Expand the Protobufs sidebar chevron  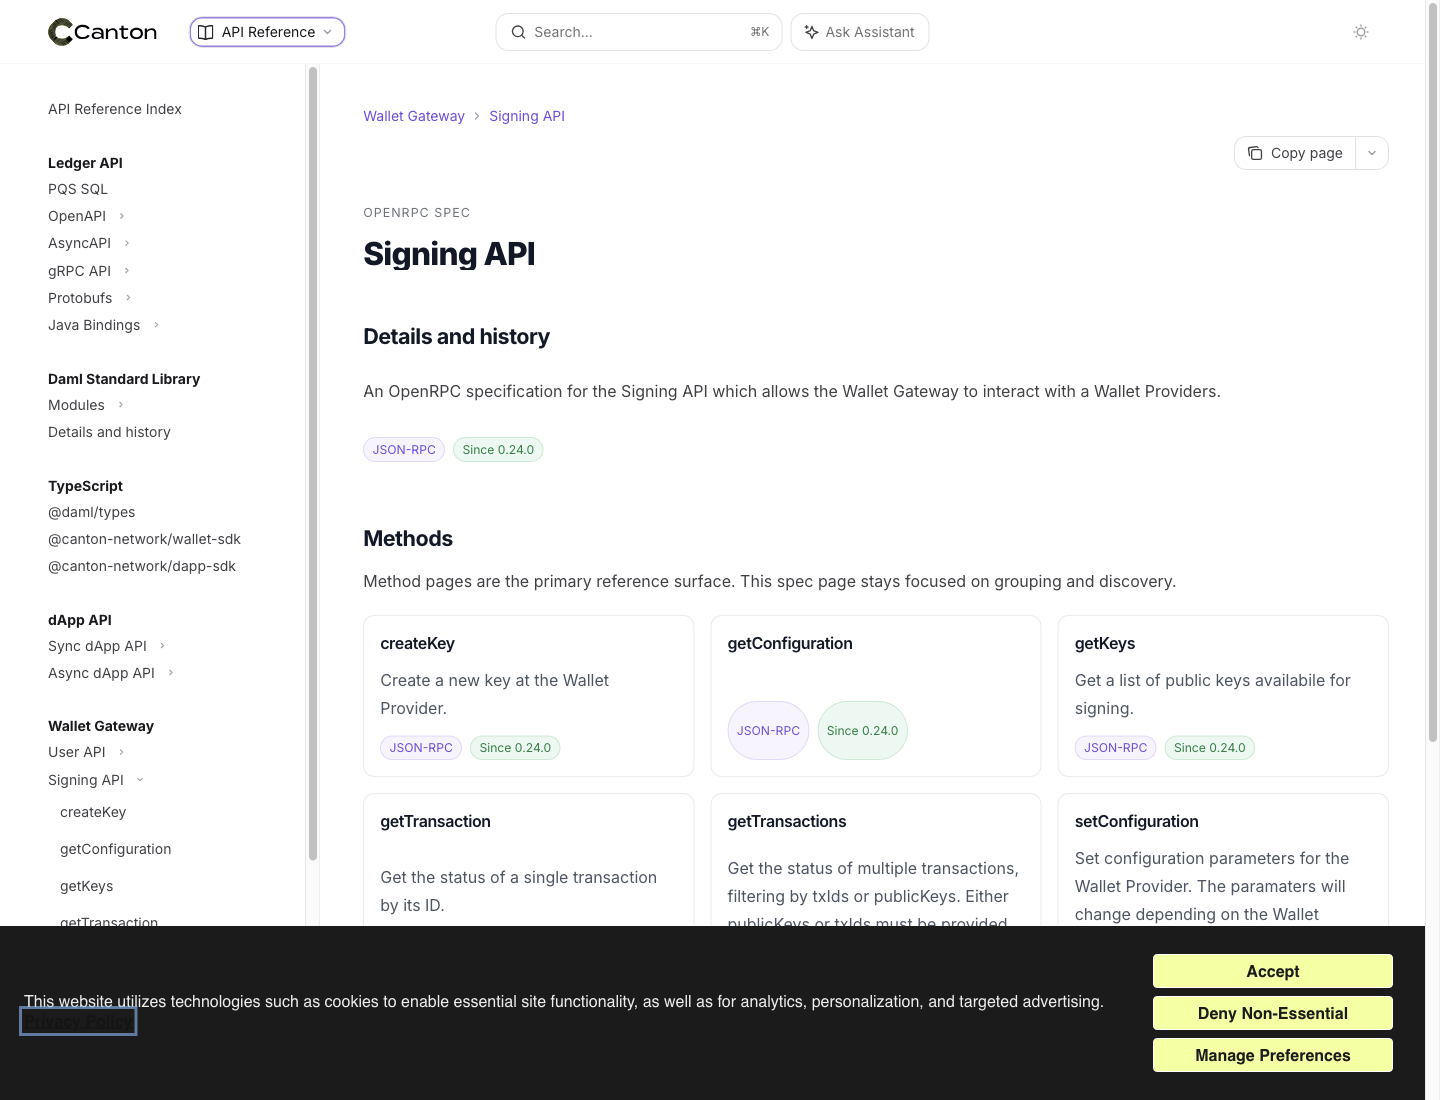[x=128, y=298]
